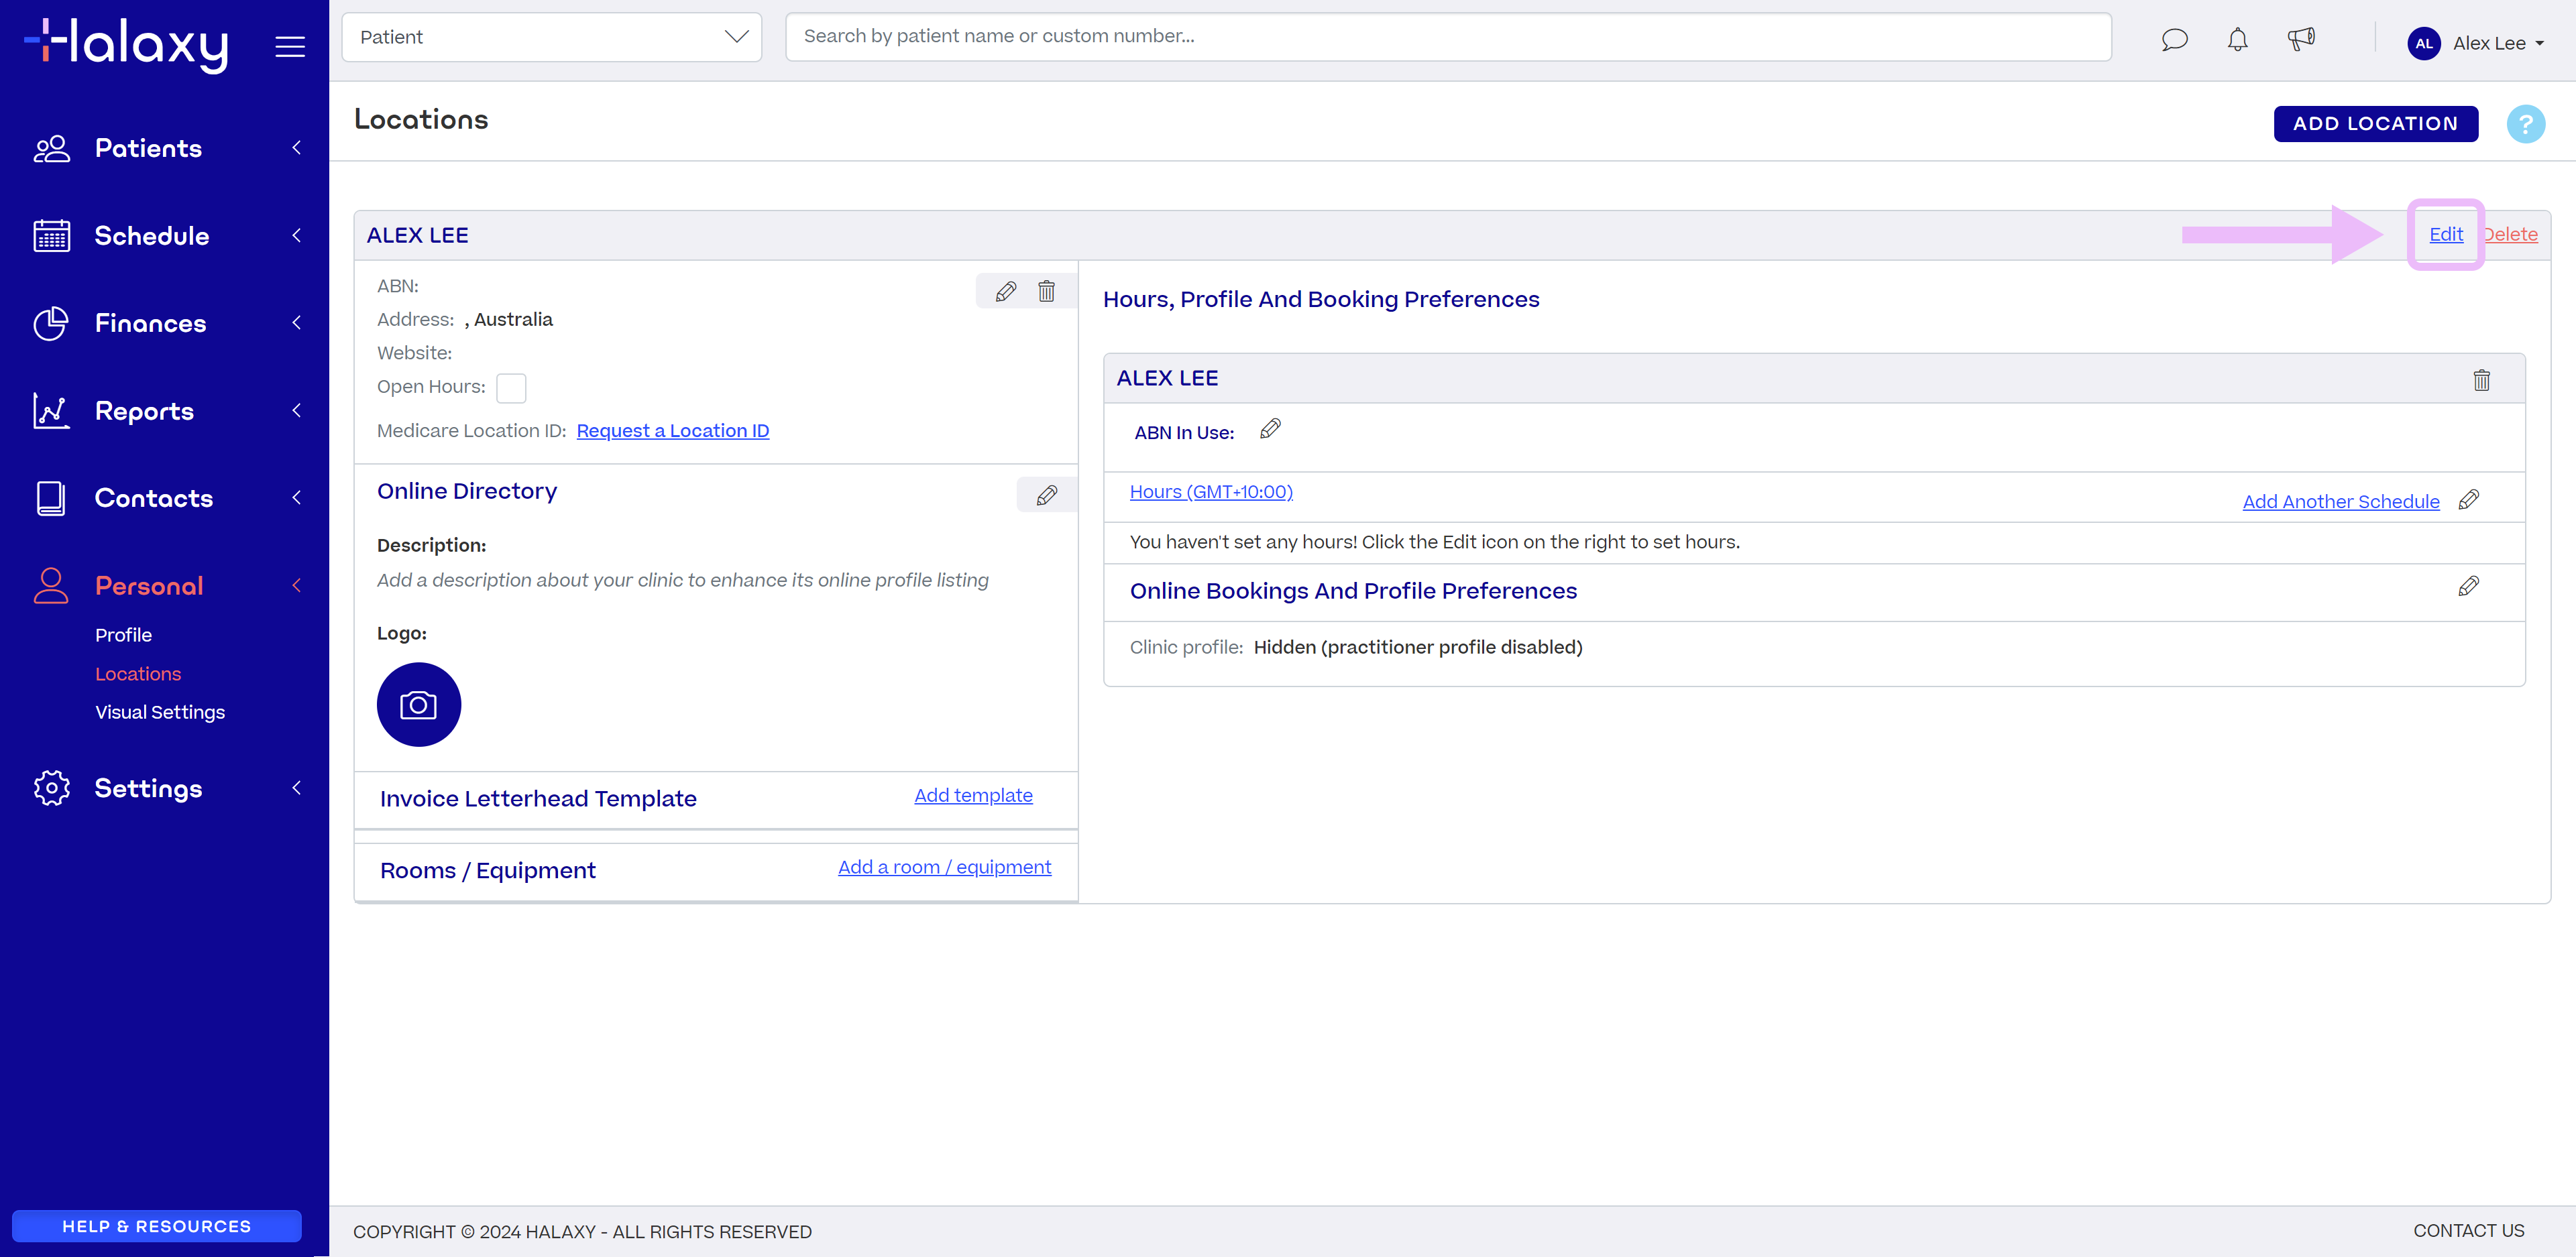This screenshot has height=1257, width=2576.
Task: Open the Hours (GMT+10:00) link
Action: click(x=1211, y=491)
